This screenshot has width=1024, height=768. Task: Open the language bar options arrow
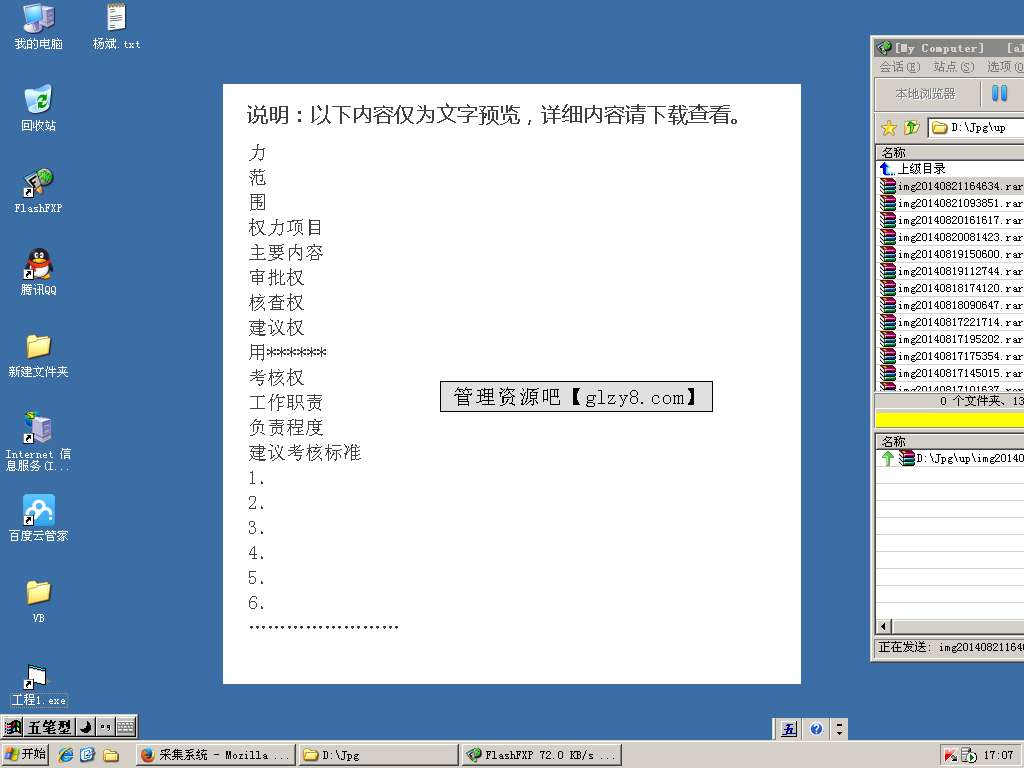pyautogui.click(x=840, y=729)
